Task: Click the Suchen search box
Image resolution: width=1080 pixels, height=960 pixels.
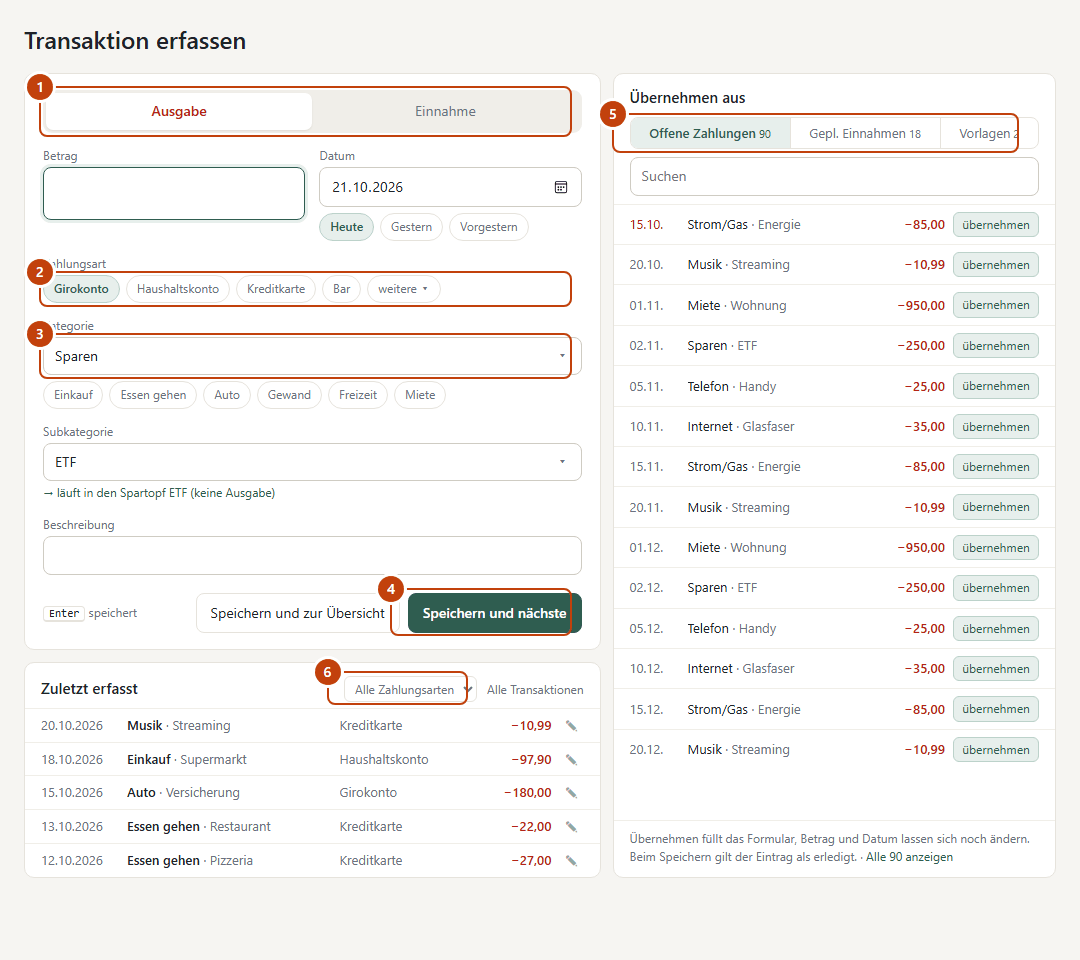Action: tap(834, 177)
